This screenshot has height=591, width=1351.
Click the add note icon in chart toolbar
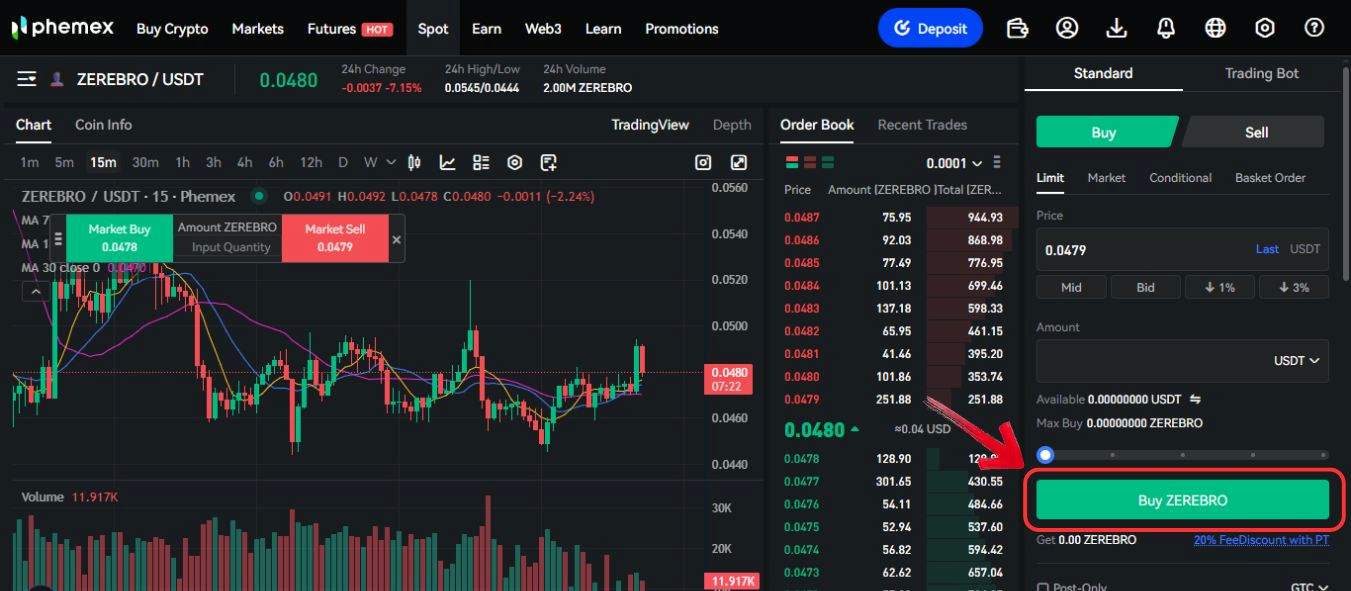coord(548,163)
